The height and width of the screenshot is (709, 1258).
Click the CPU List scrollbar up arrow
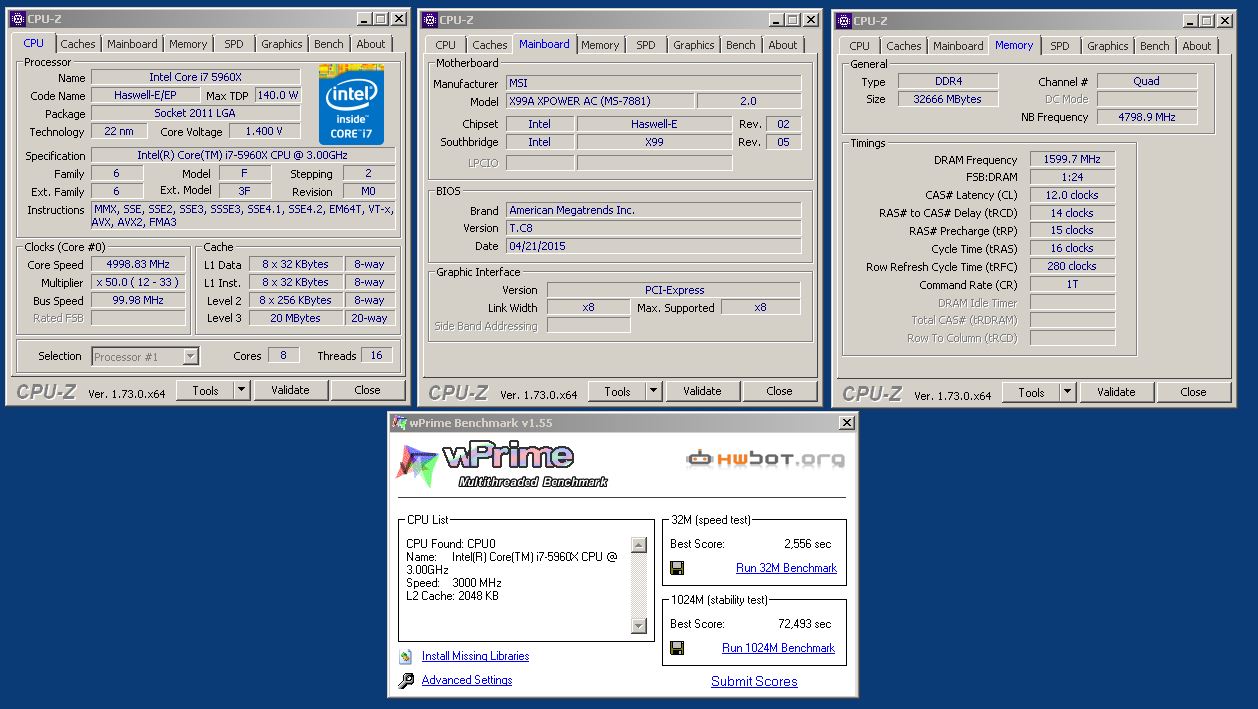(640, 545)
